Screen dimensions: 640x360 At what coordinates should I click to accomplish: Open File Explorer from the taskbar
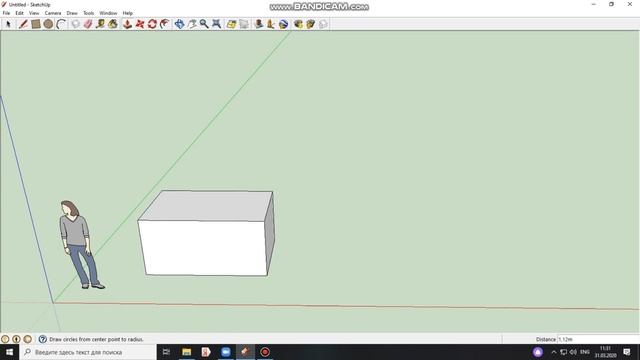click(187, 352)
